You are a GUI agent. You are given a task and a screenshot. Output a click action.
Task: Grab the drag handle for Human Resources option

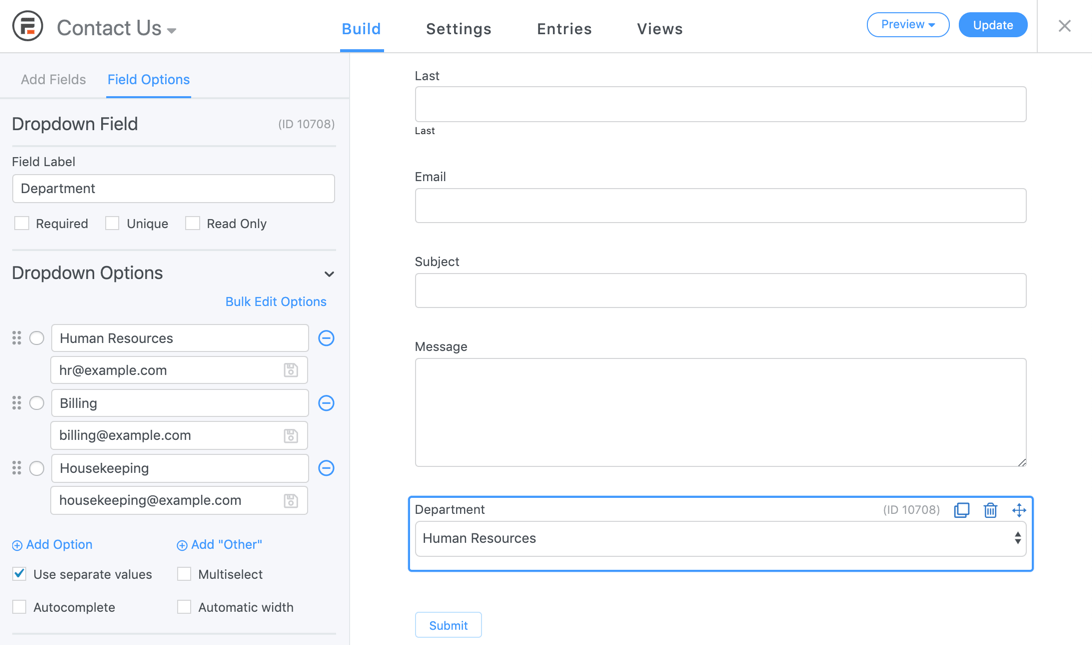tap(17, 338)
